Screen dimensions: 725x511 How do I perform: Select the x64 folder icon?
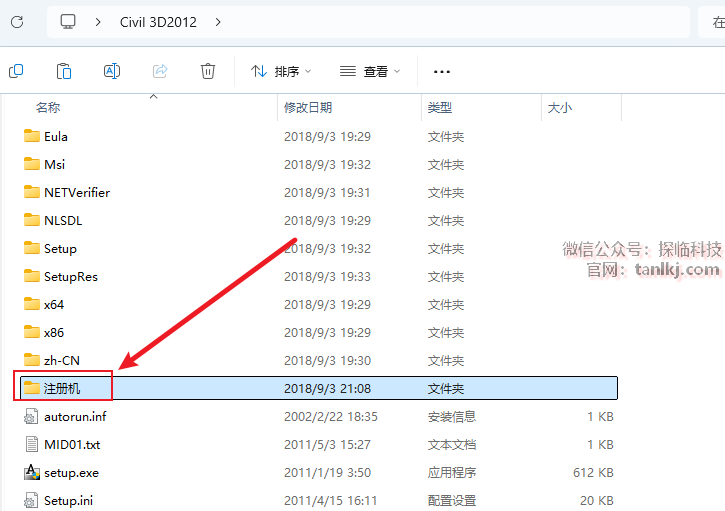click(31, 304)
